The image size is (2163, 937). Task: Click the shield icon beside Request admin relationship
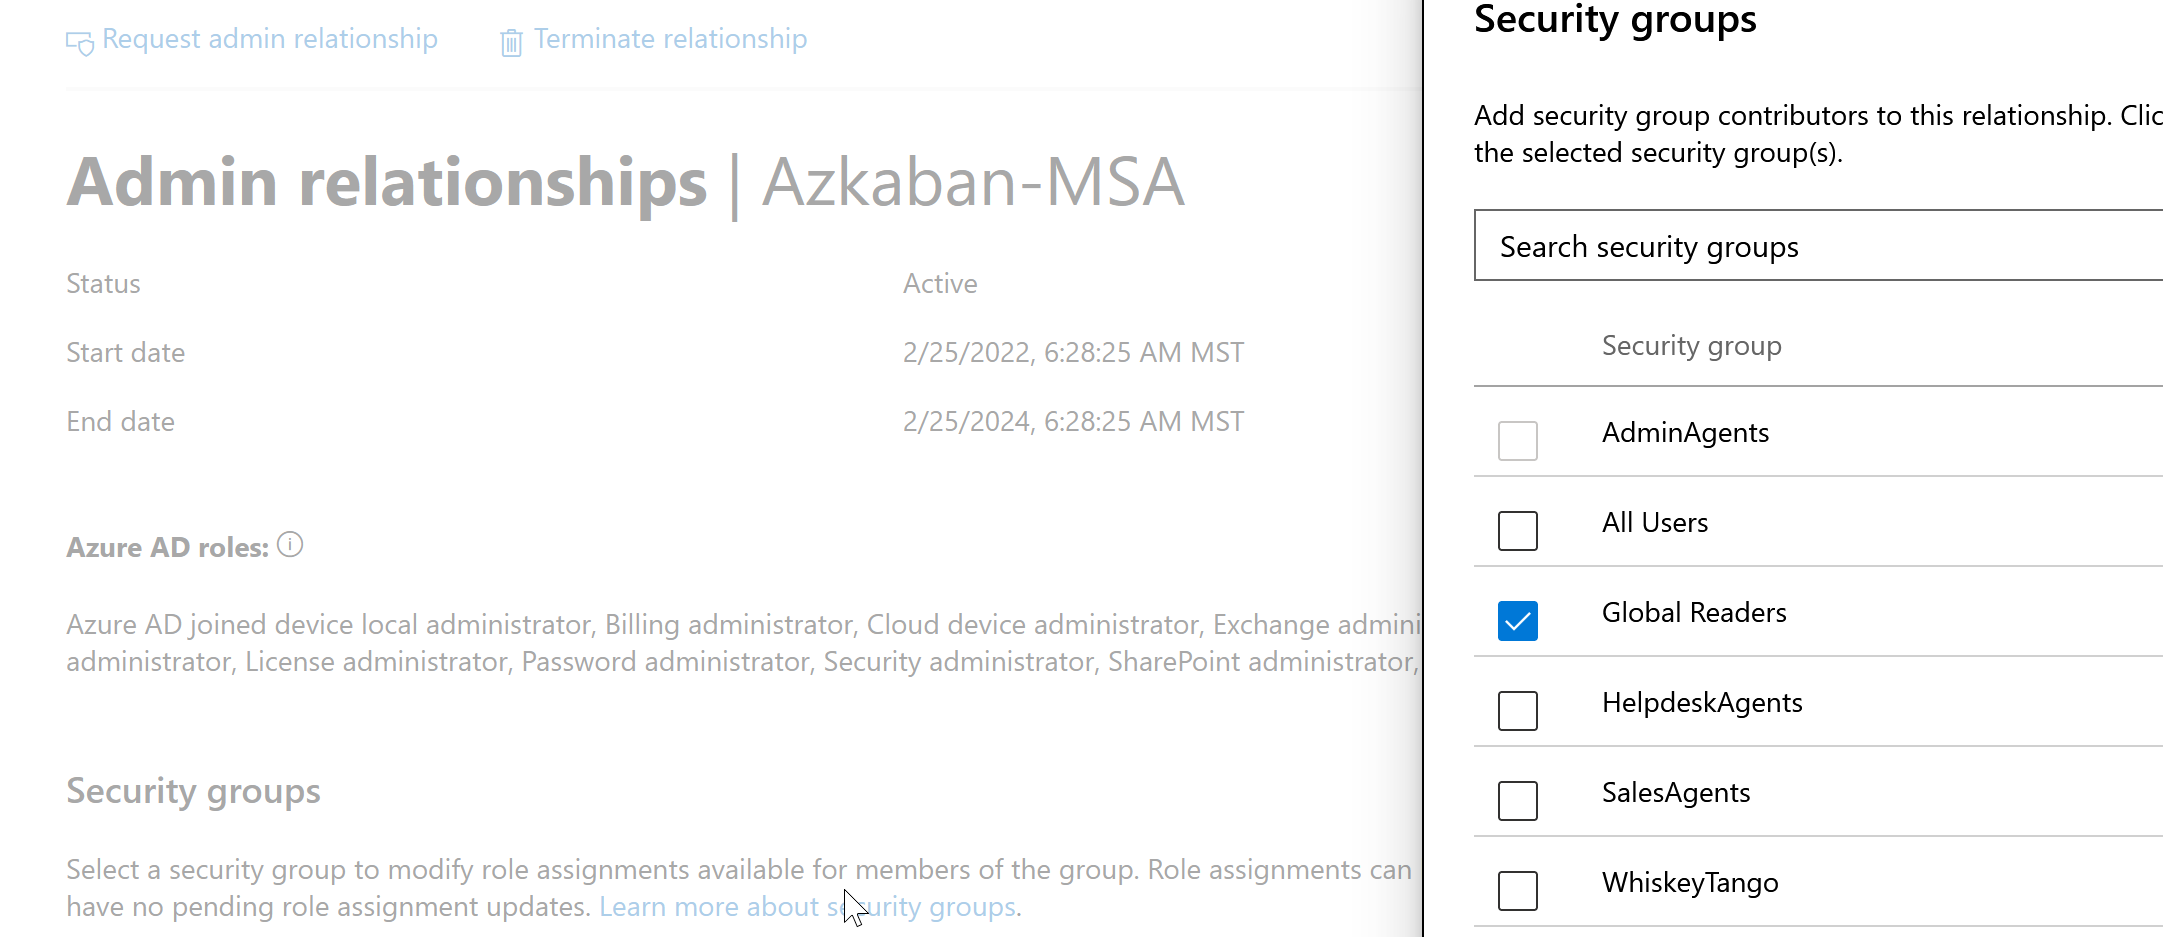click(79, 42)
